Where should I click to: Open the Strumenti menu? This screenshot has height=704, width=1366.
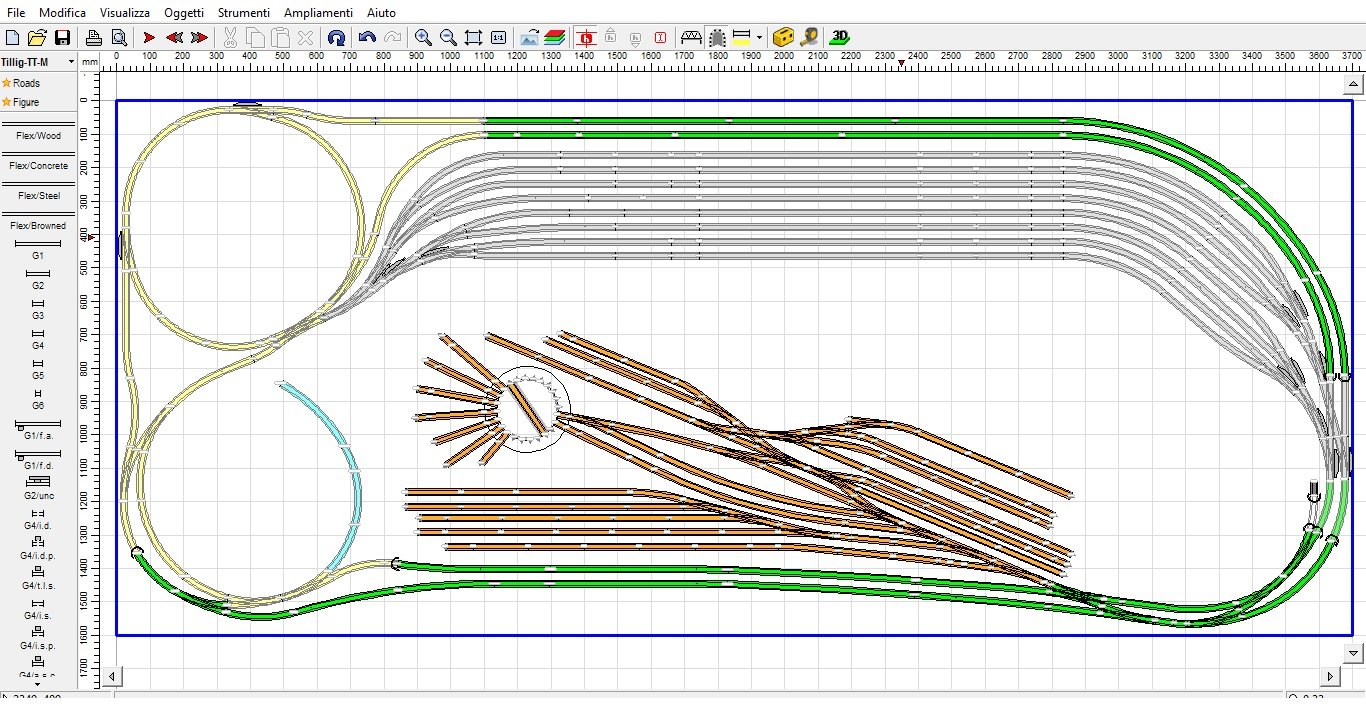(x=244, y=13)
